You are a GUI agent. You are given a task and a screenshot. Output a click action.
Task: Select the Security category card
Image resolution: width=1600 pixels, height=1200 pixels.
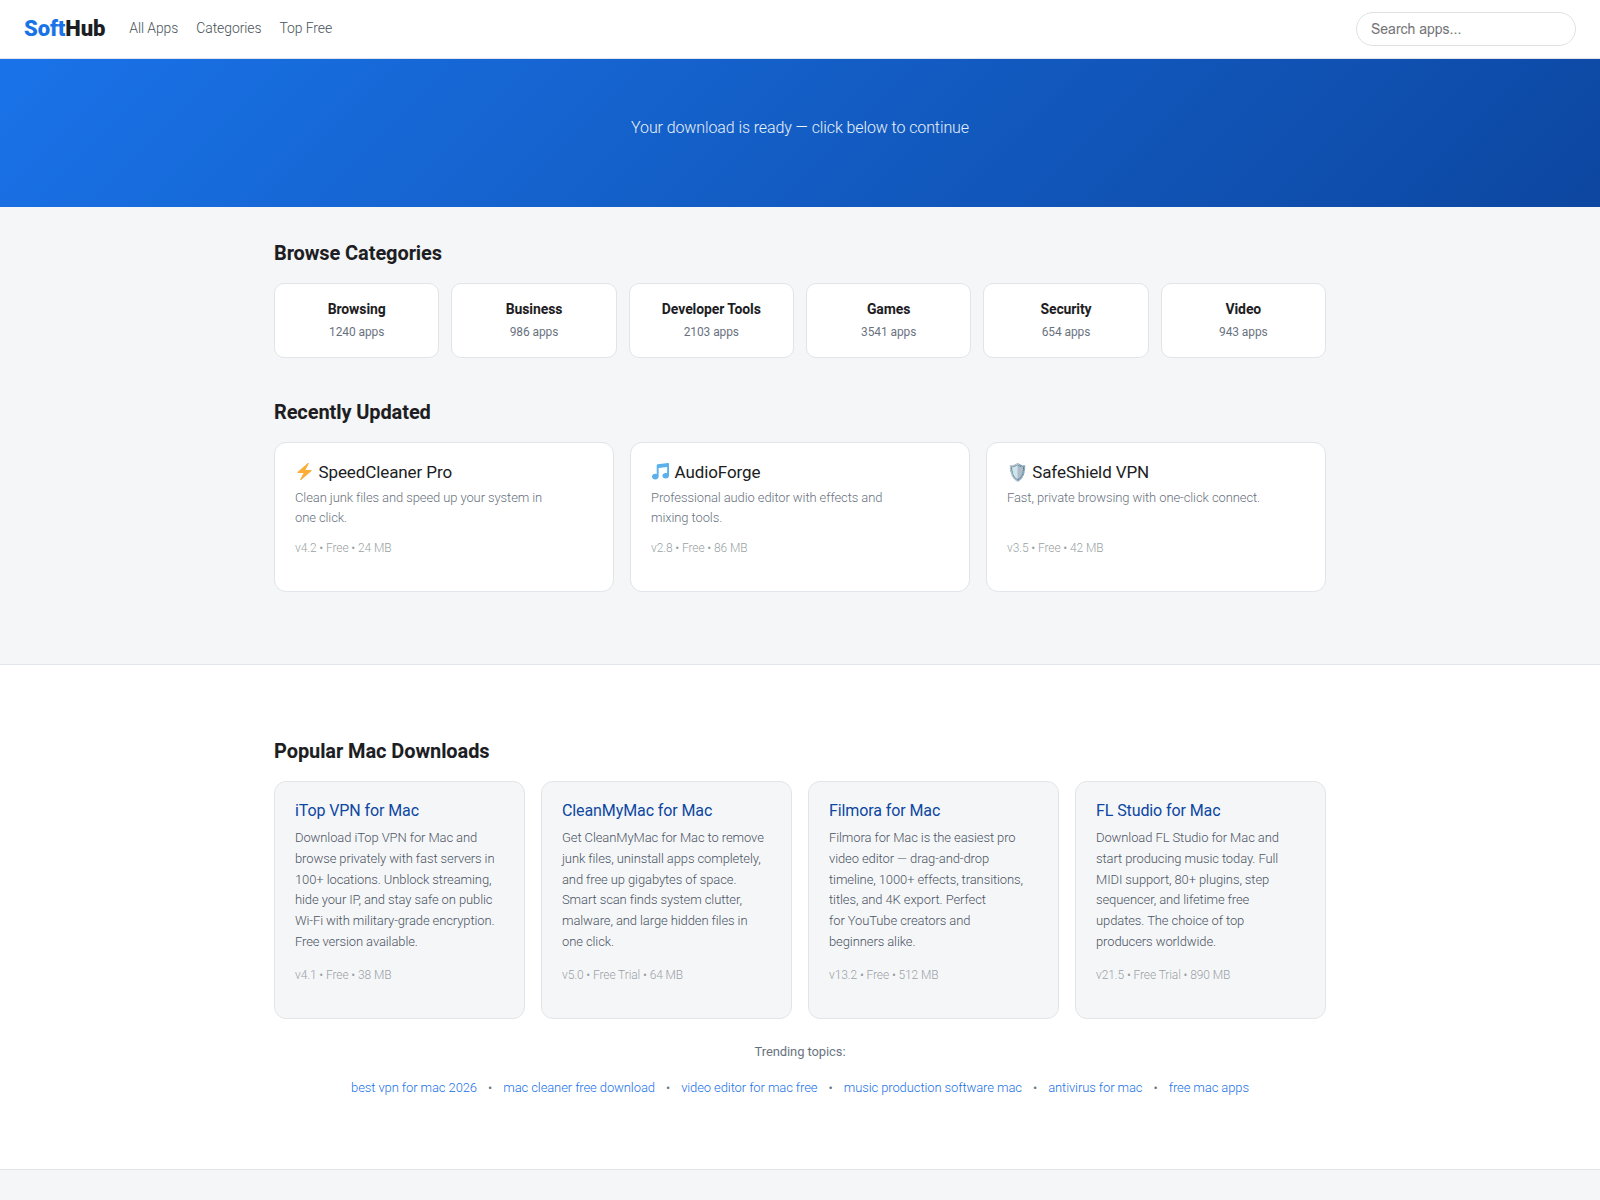point(1066,320)
